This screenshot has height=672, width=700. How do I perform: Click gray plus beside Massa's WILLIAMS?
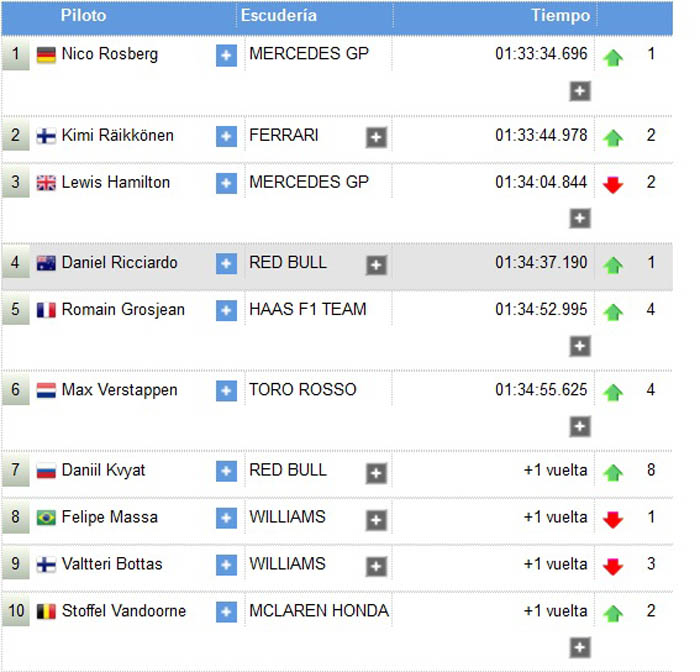(x=376, y=520)
